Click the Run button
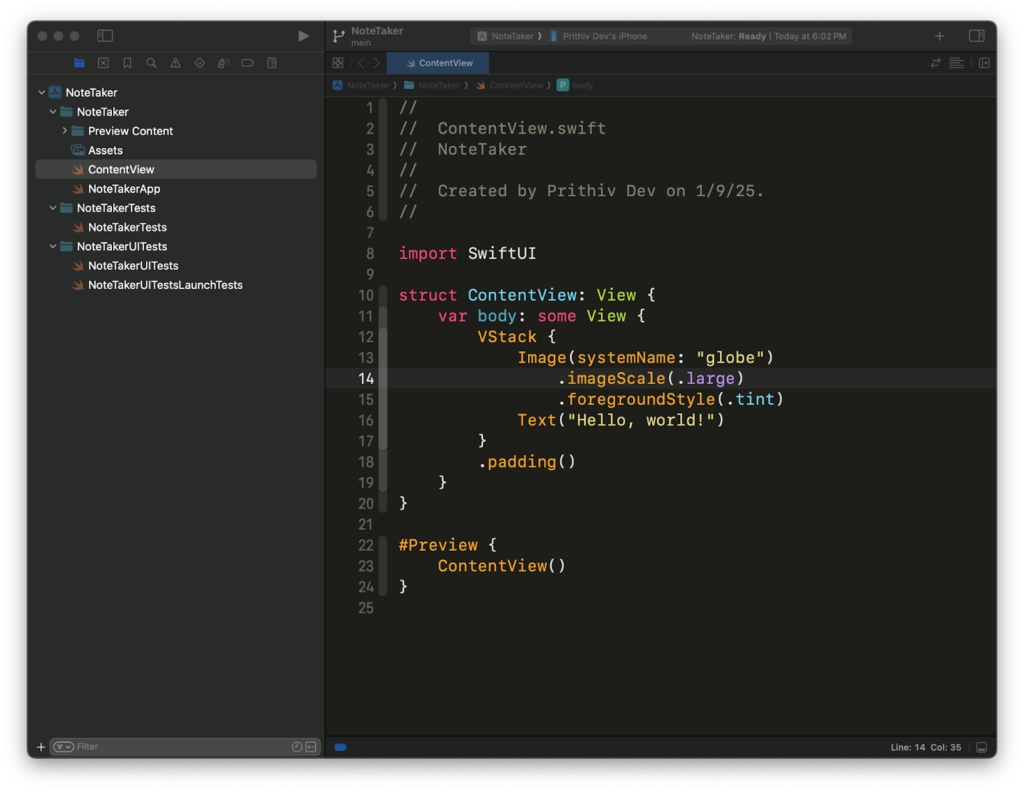The width and height of the screenshot is (1024, 792). [303, 35]
